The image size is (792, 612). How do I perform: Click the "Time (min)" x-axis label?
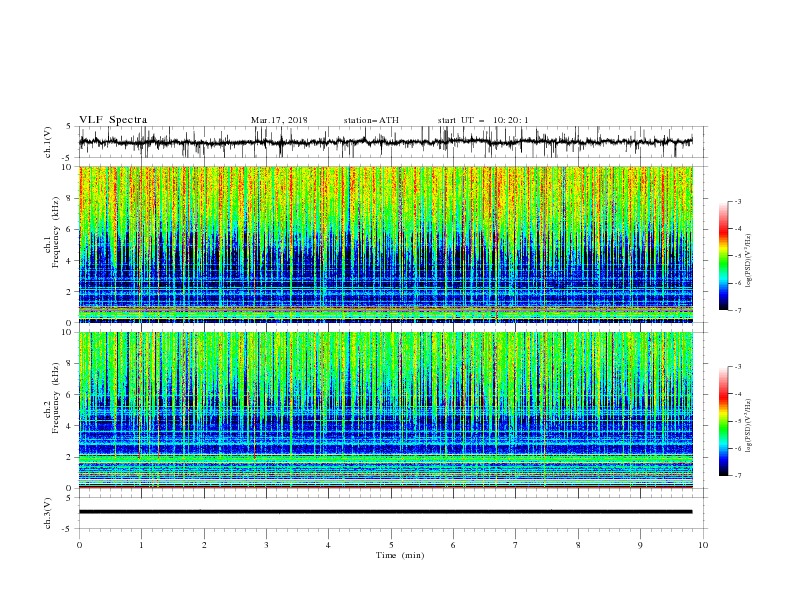(x=400, y=555)
